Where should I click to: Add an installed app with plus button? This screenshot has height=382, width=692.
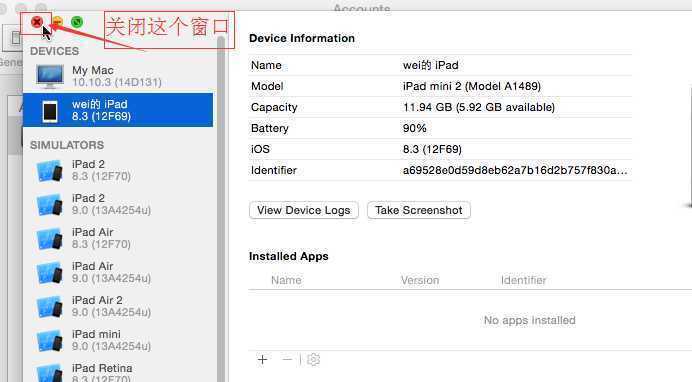tap(263, 360)
